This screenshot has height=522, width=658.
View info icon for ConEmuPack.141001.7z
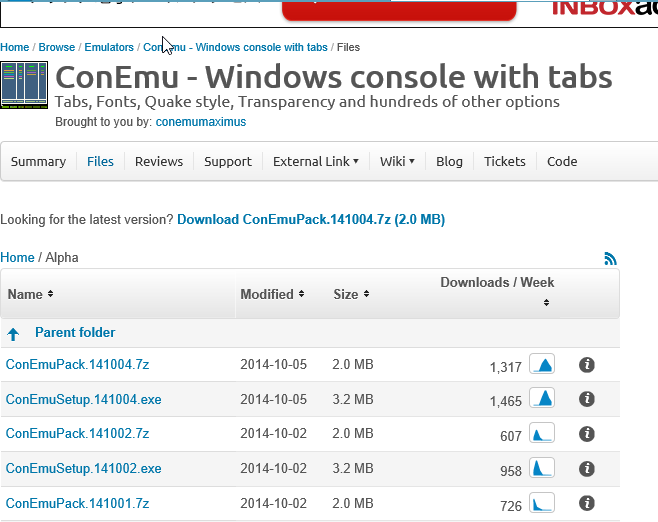587,503
